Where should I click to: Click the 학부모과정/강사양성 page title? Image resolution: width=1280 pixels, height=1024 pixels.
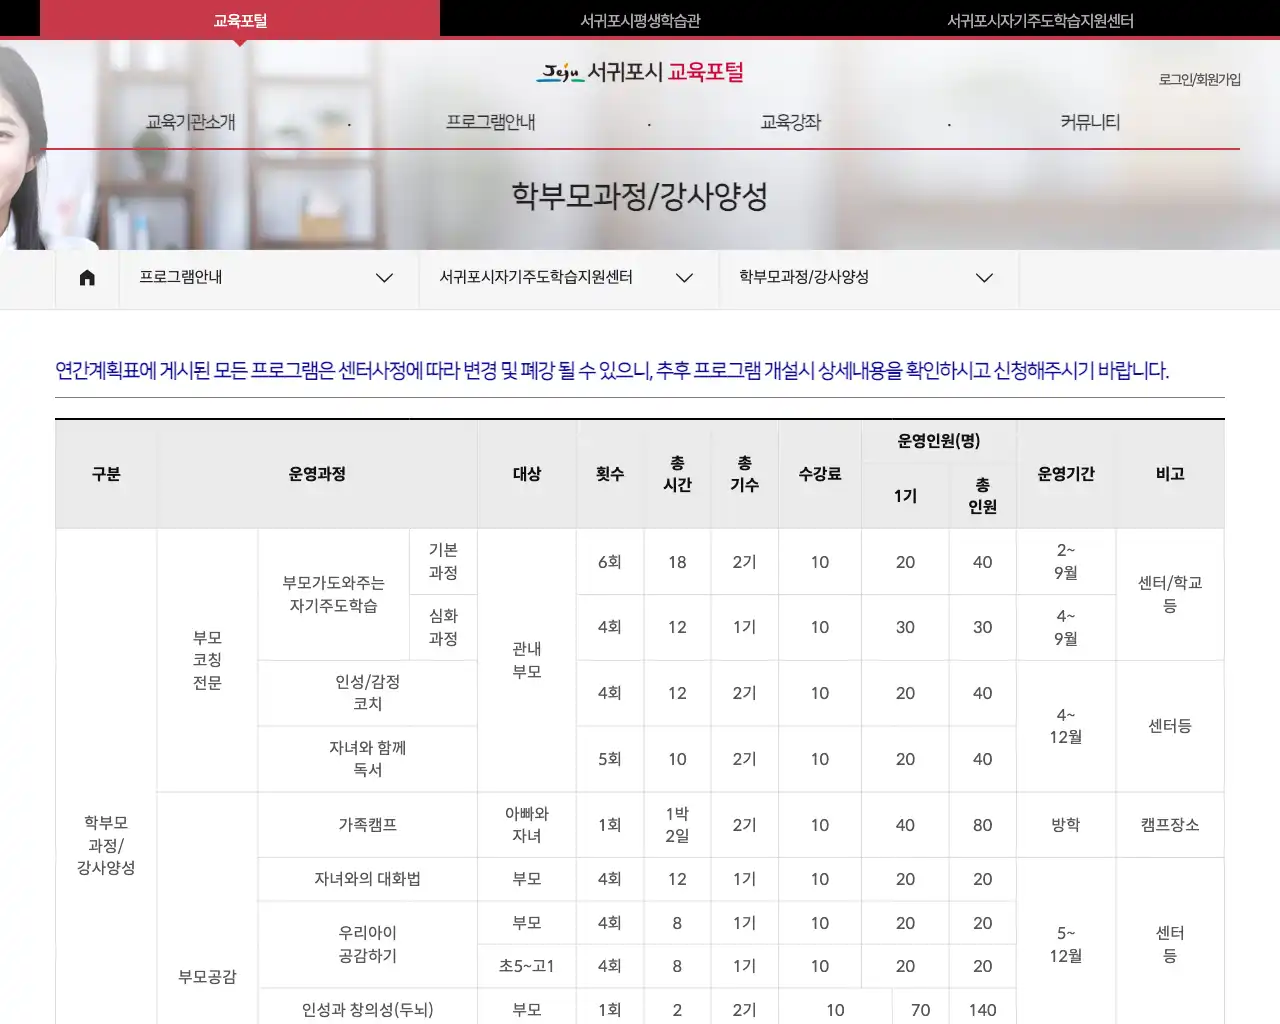tap(639, 197)
